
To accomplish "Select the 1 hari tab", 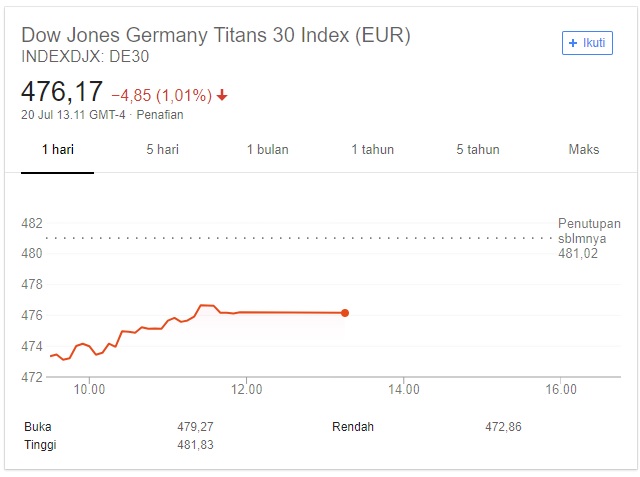I will (x=57, y=150).
